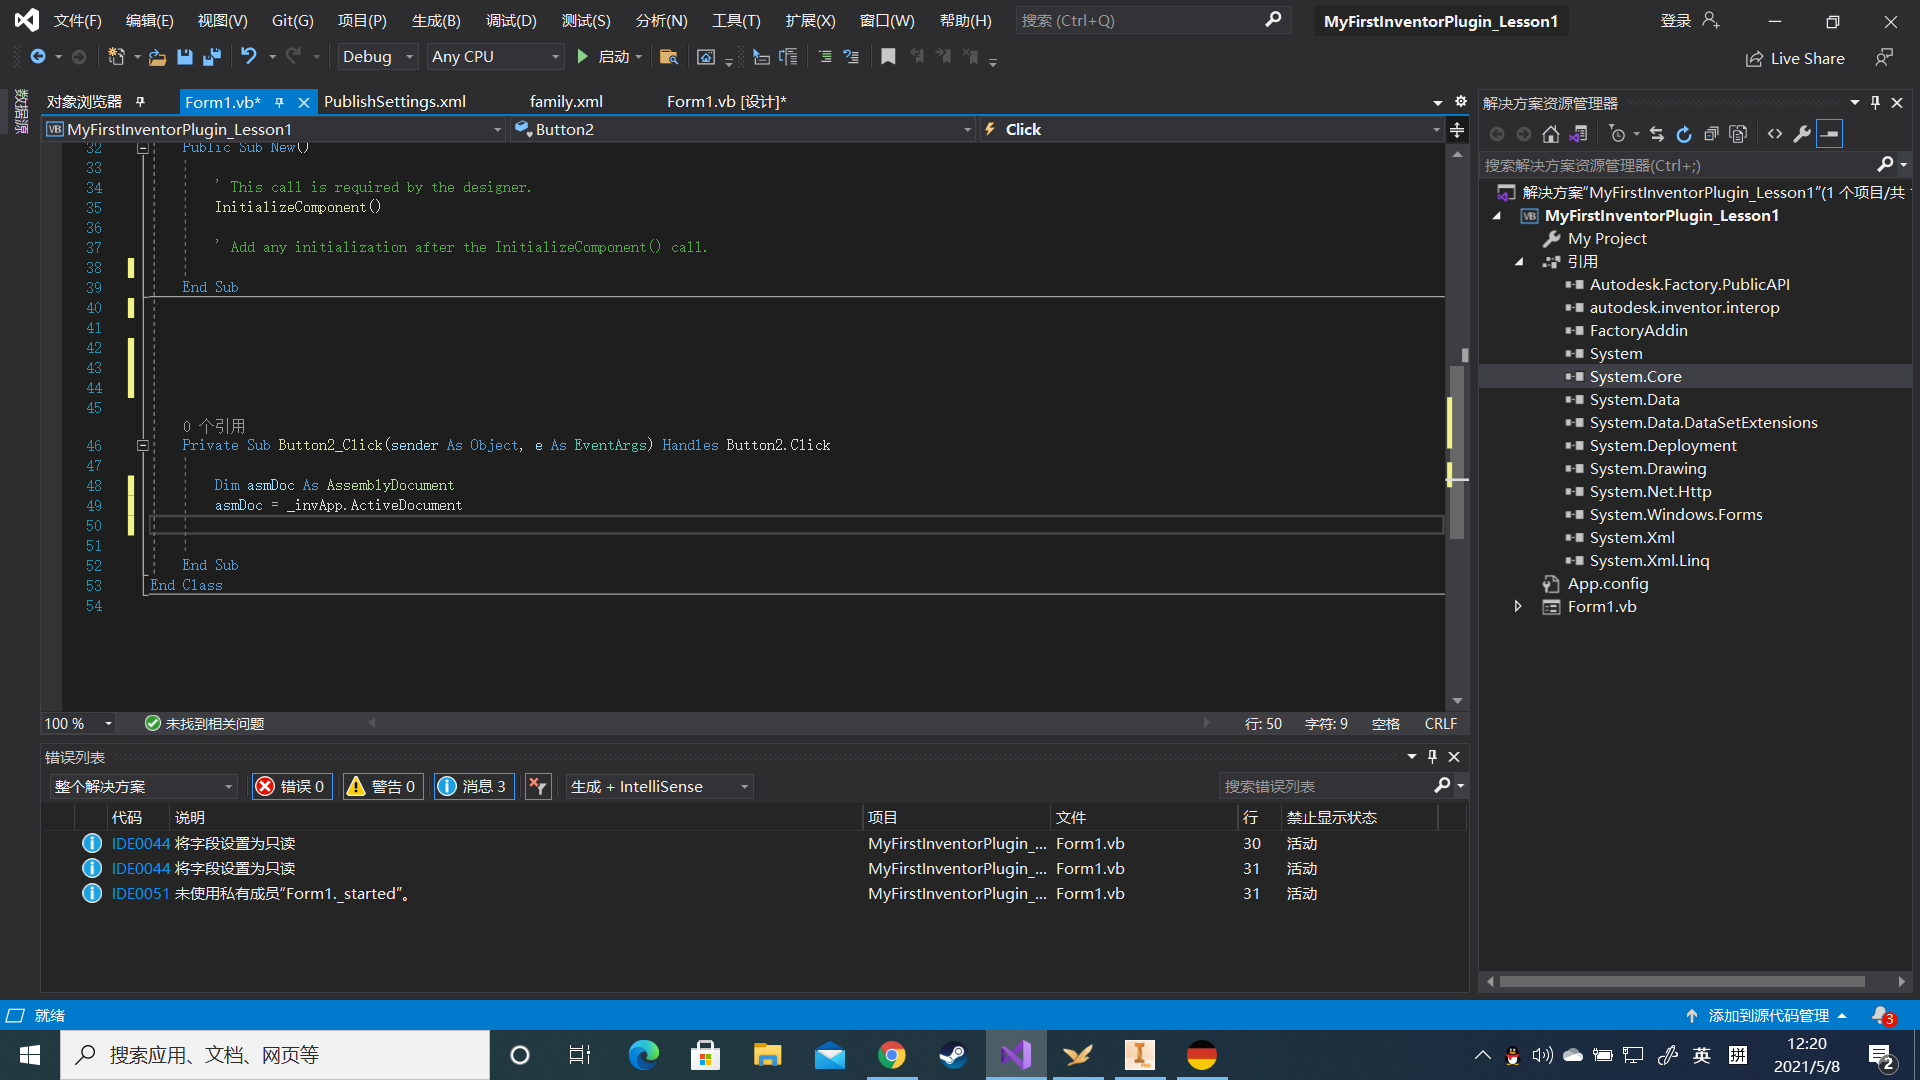The width and height of the screenshot is (1920, 1080).
Task: Open the 整个解决方案 scope dropdown
Action: click(x=144, y=787)
